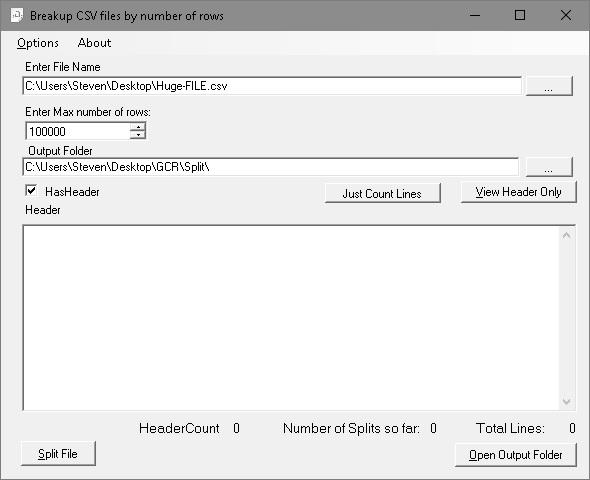Decrease max rows with down spinner arrow
590x480 pixels.
pyautogui.click(x=138, y=135)
